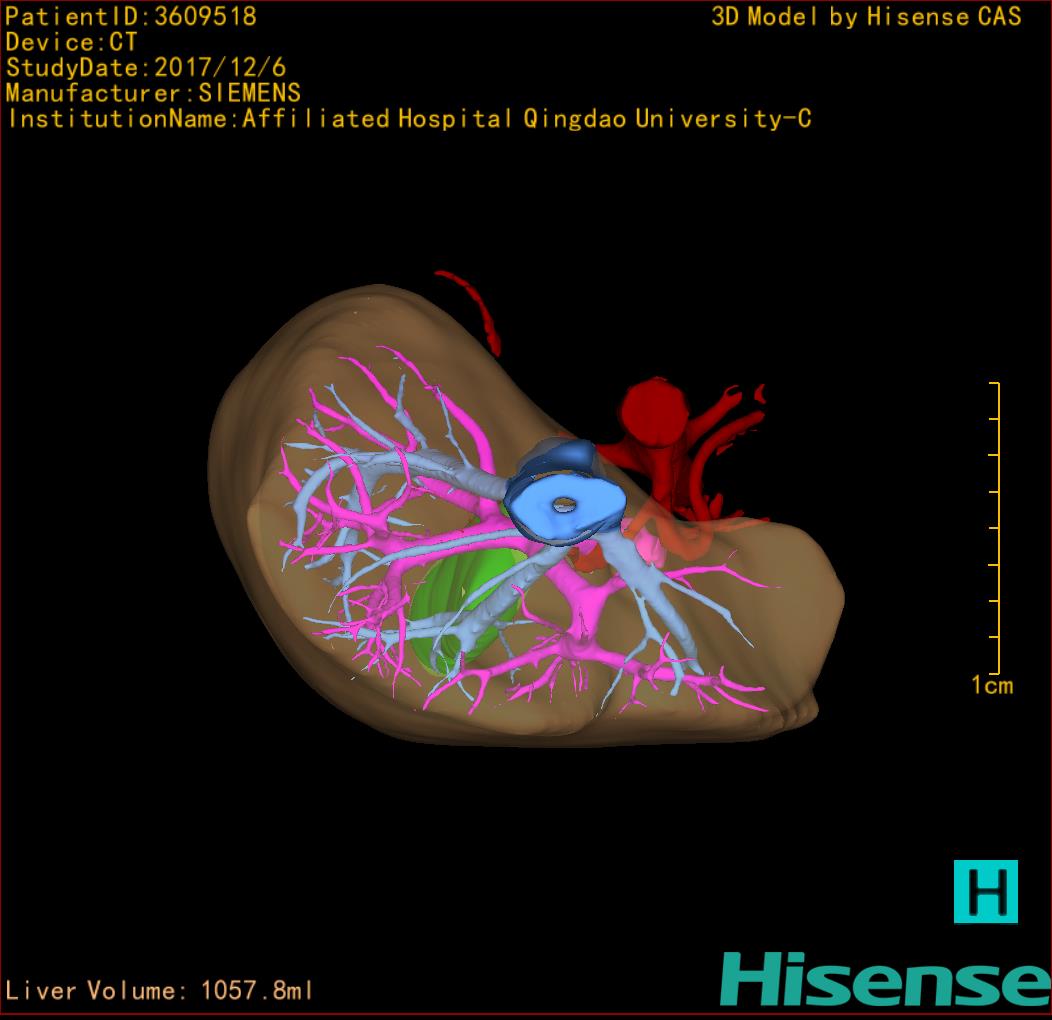Click the Liver Volume: 1057.8ml readout
1052x1020 pixels.
[x=160, y=991]
